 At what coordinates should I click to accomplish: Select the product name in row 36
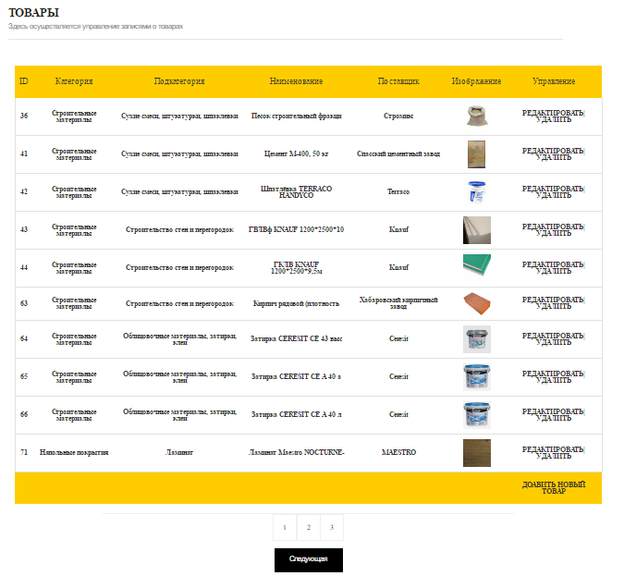(x=296, y=116)
